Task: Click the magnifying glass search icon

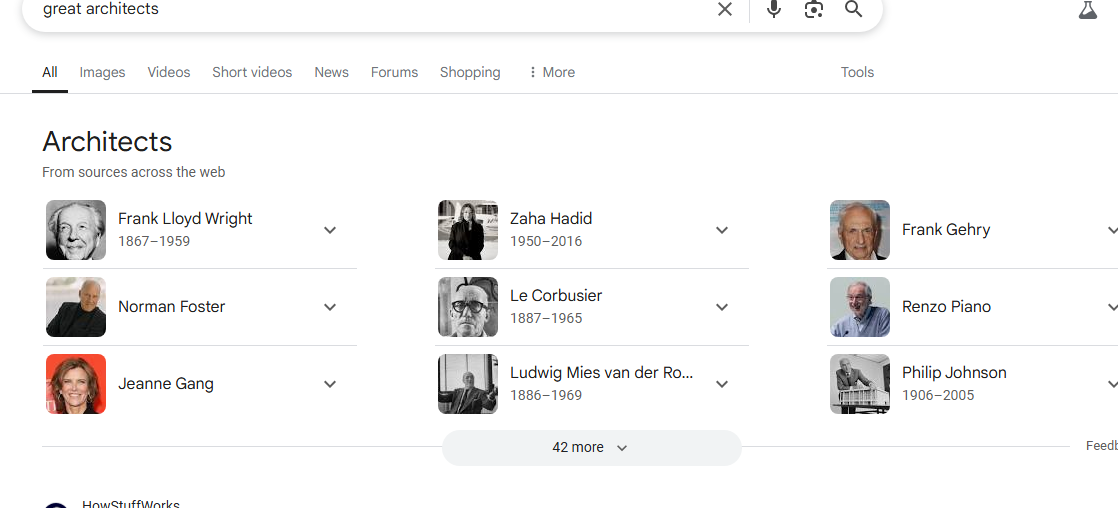Action: 853,9
